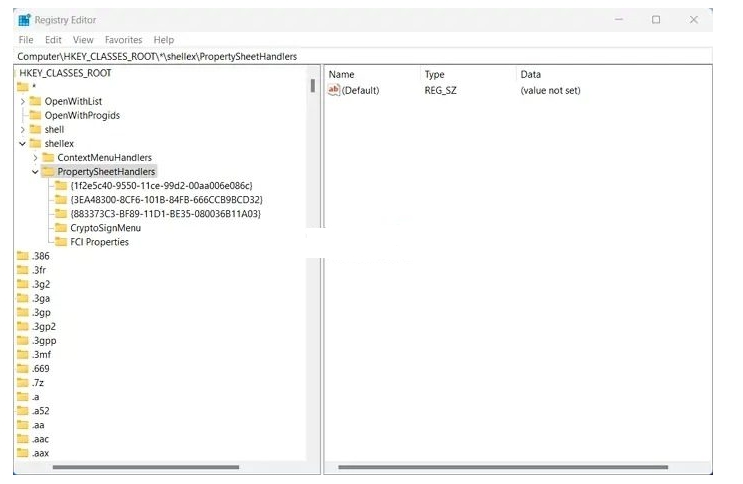The image size is (743, 484).
Task: Click the .3g2 folder icon
Action: click(x=23, y=284)
